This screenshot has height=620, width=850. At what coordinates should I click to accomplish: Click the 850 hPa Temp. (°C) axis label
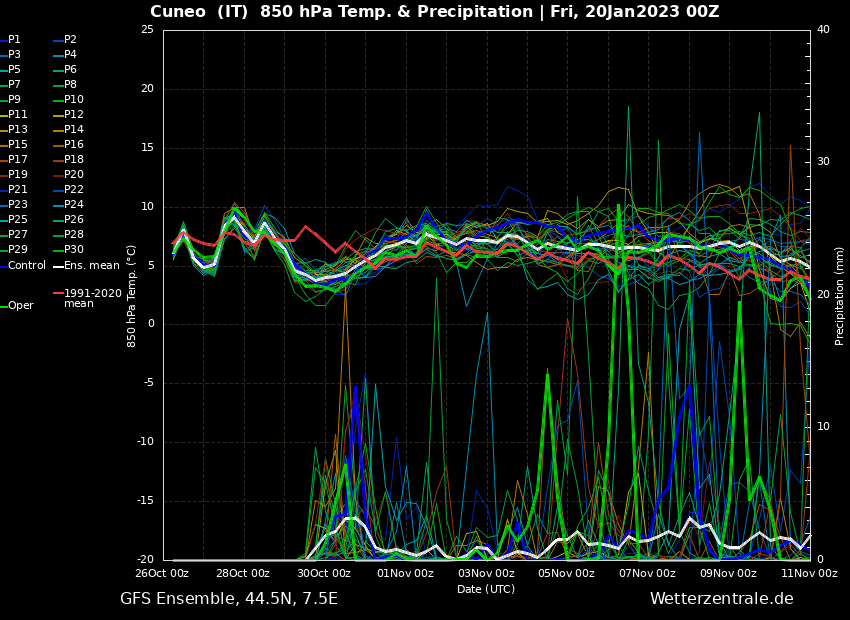(132, 295)
